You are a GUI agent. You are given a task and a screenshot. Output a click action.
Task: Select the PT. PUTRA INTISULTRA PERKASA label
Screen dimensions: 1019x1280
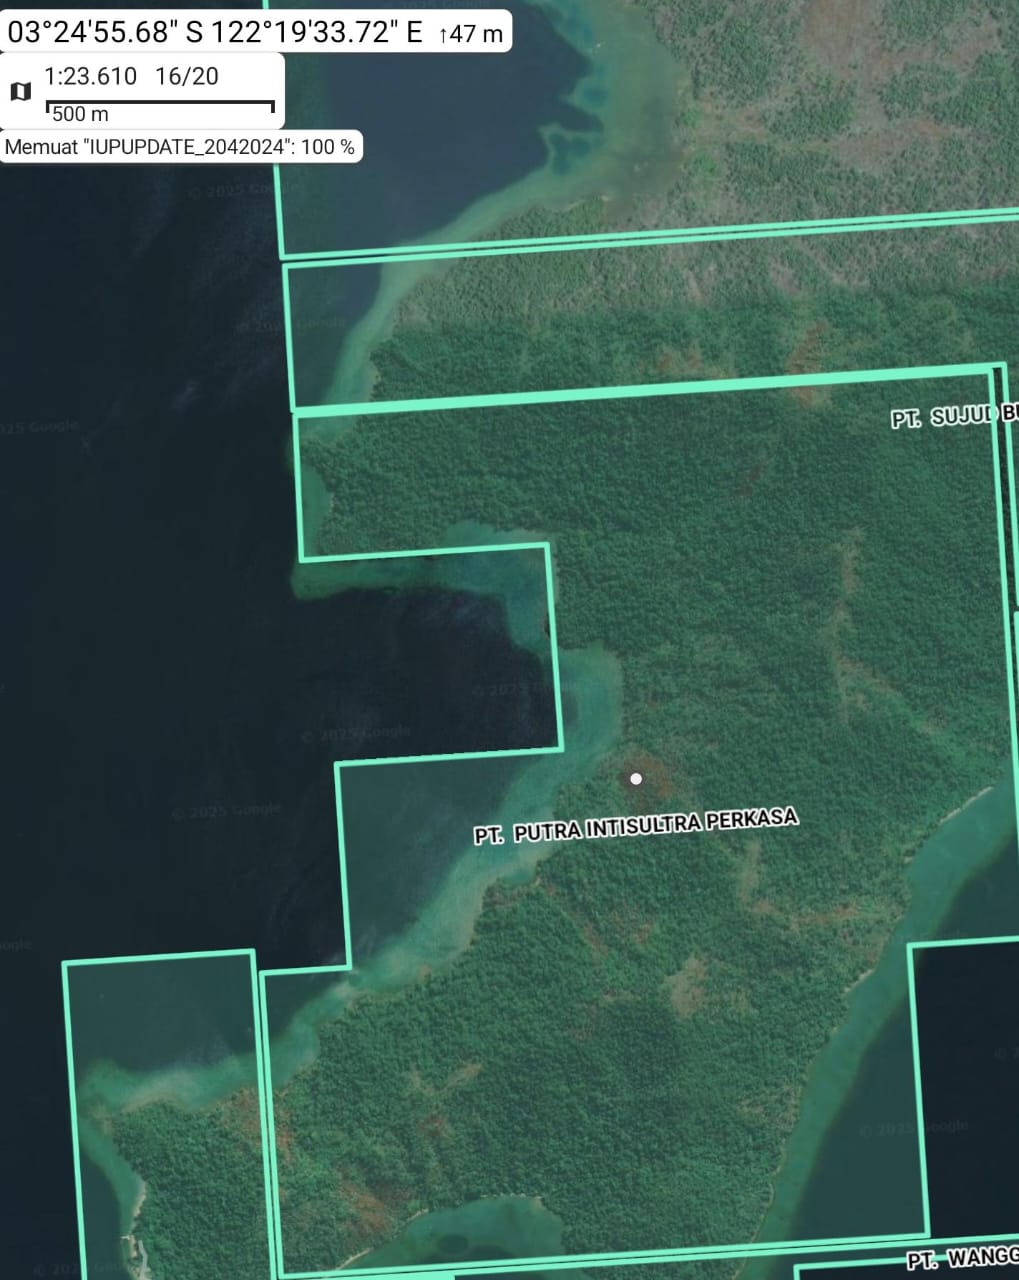tap(636, 827)
